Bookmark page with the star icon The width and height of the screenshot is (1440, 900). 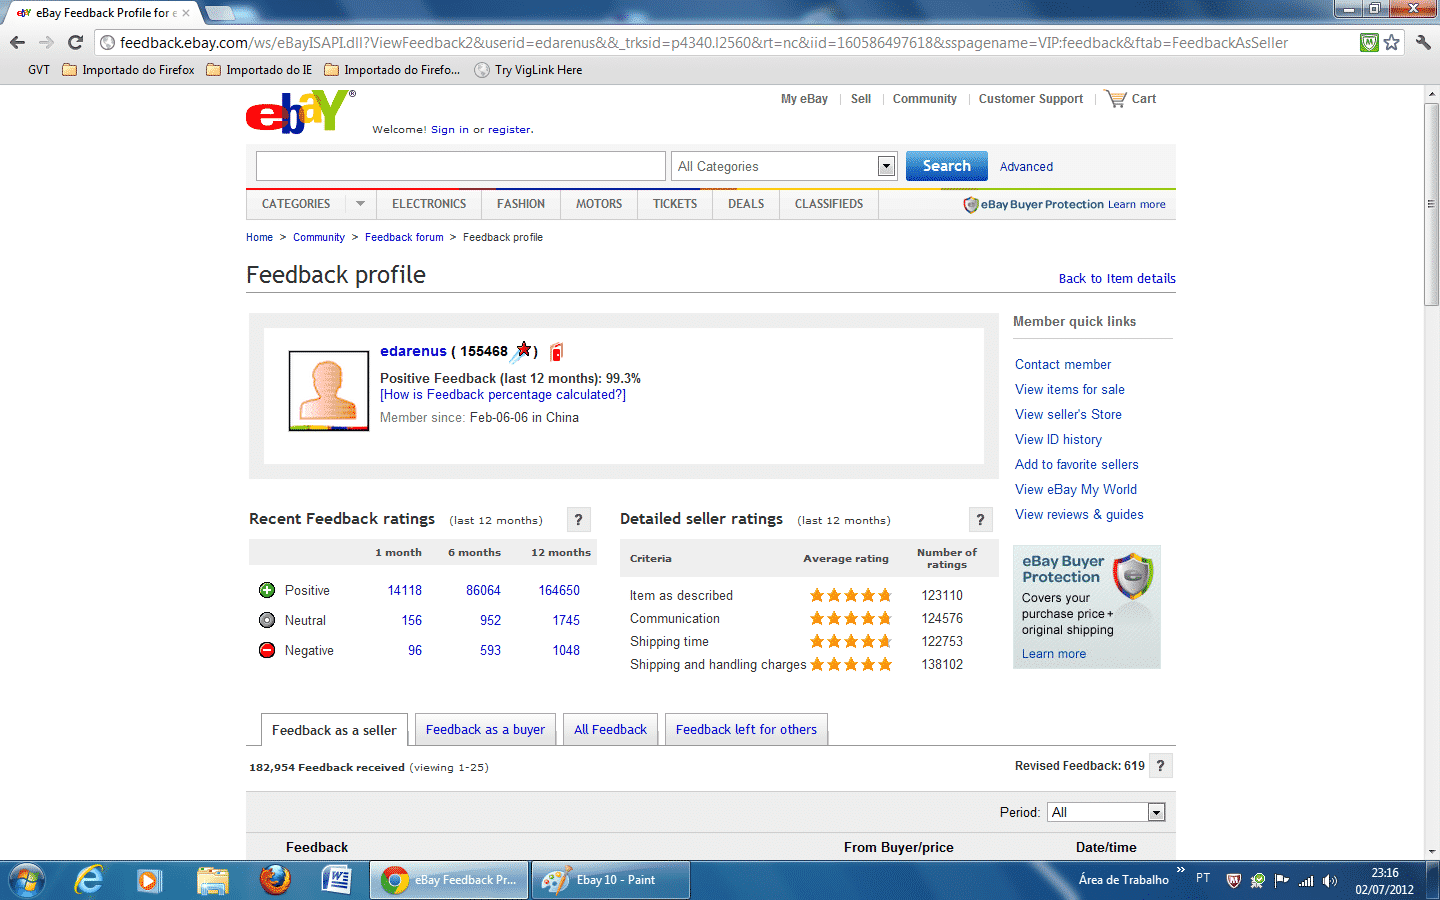1391,43
